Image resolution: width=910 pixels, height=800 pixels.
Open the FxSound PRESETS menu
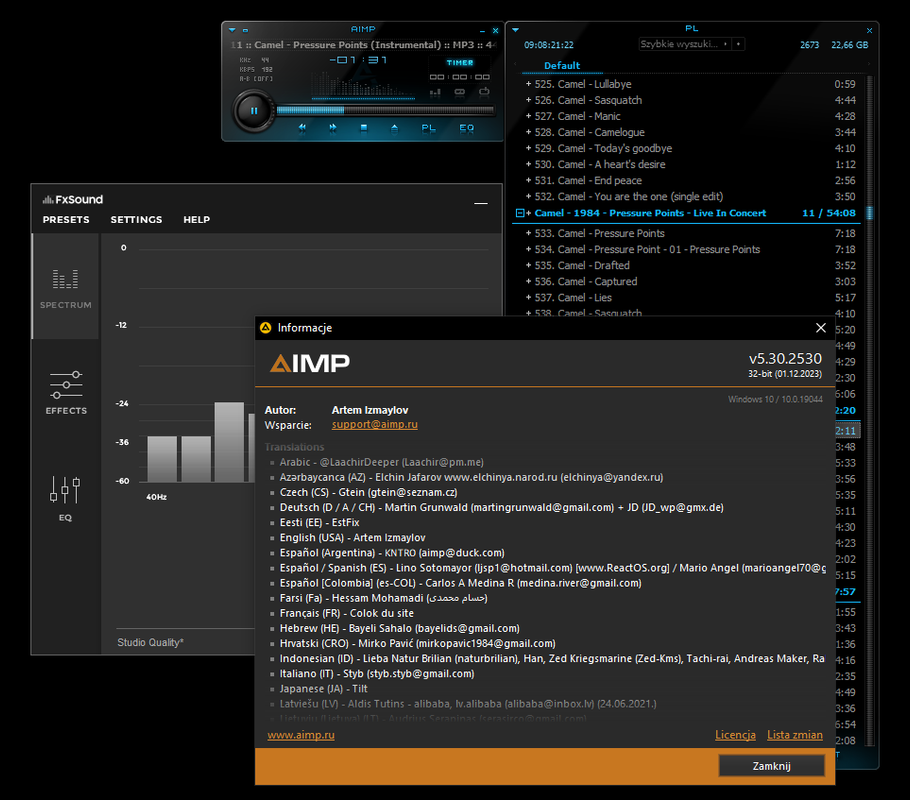[x=66, y=219]
